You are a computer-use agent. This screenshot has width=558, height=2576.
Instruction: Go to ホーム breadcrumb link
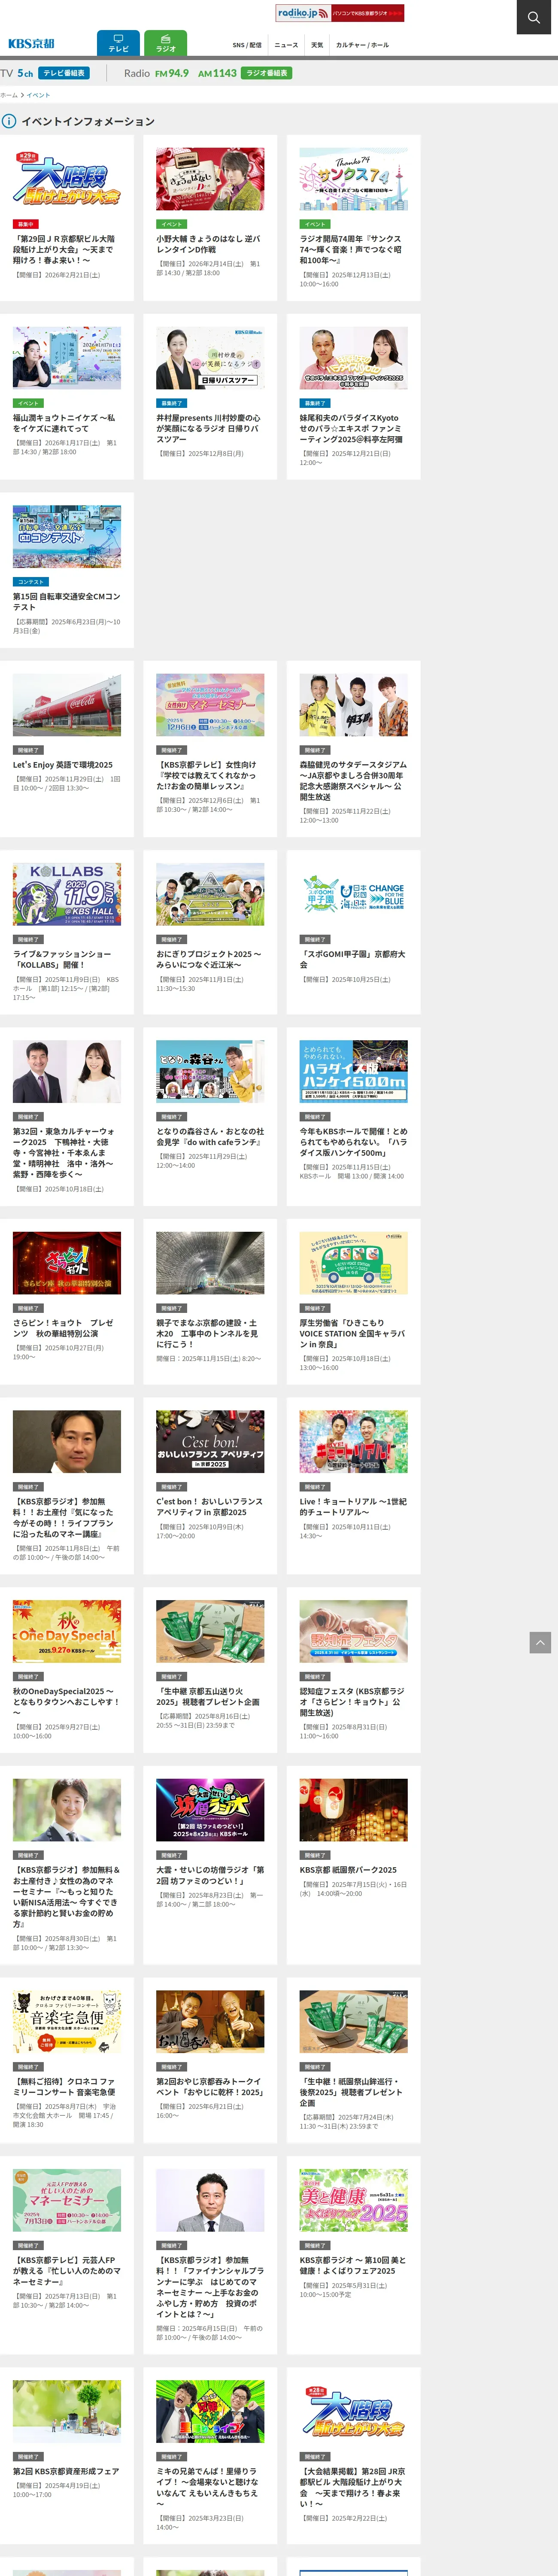point(9,95)
